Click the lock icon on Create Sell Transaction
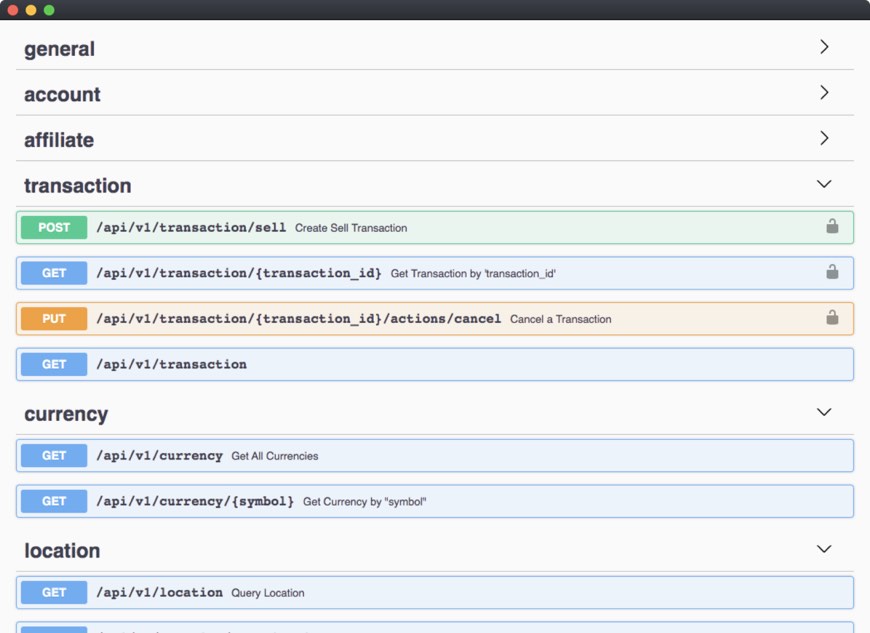Image resolution: width=870 pixels, height=633 pixels. pos(832,227)
